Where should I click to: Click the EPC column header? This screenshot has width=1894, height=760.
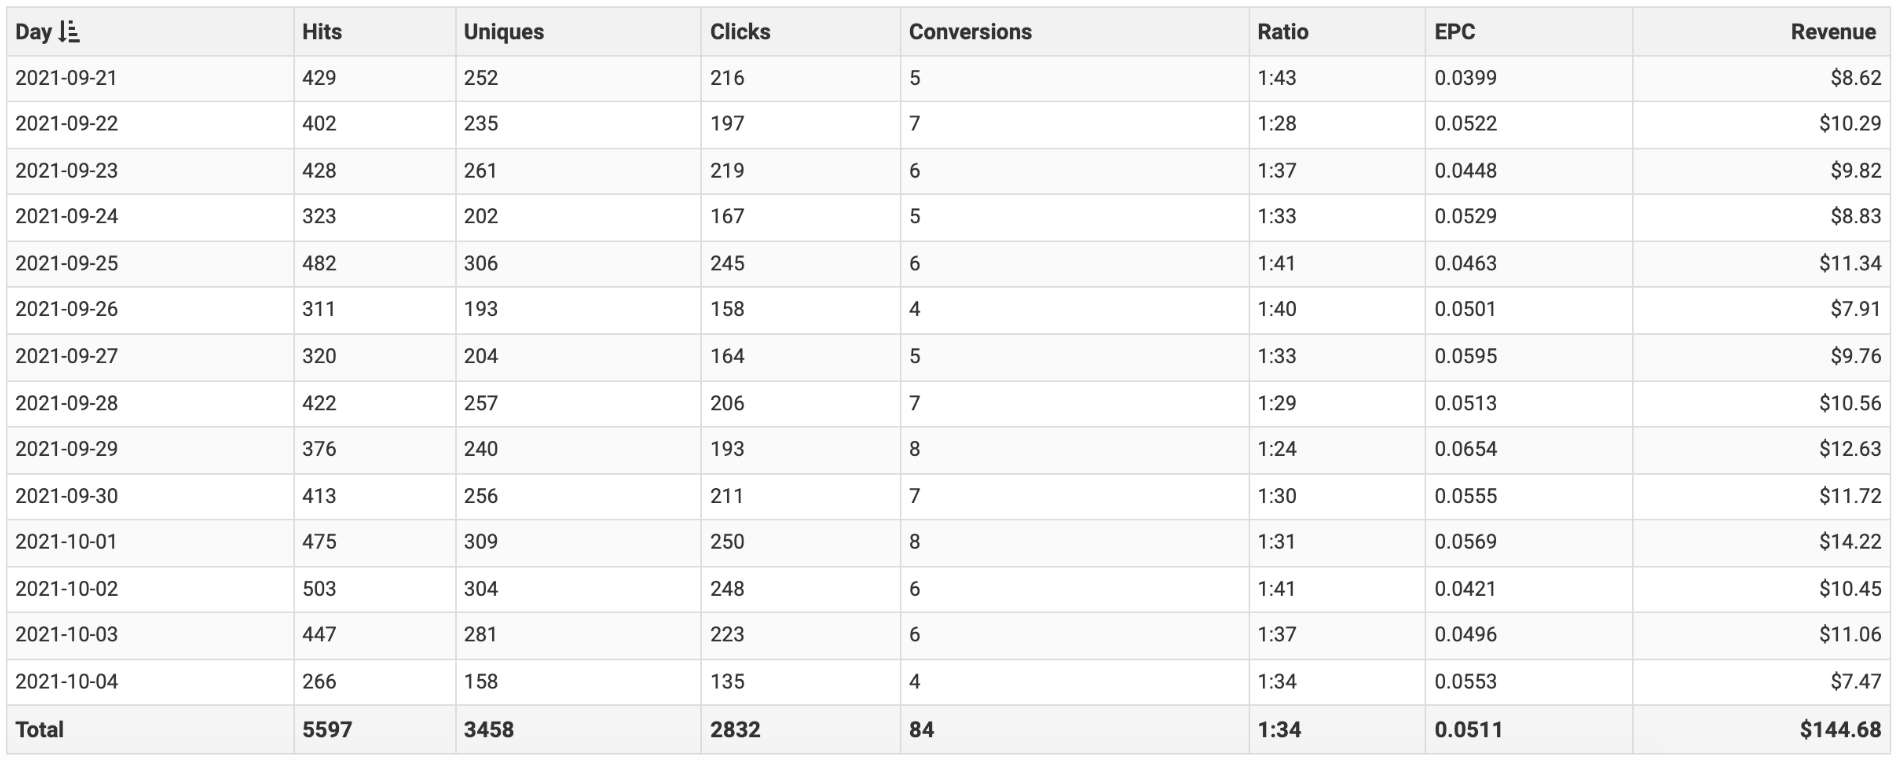[x=1454, y=32]
